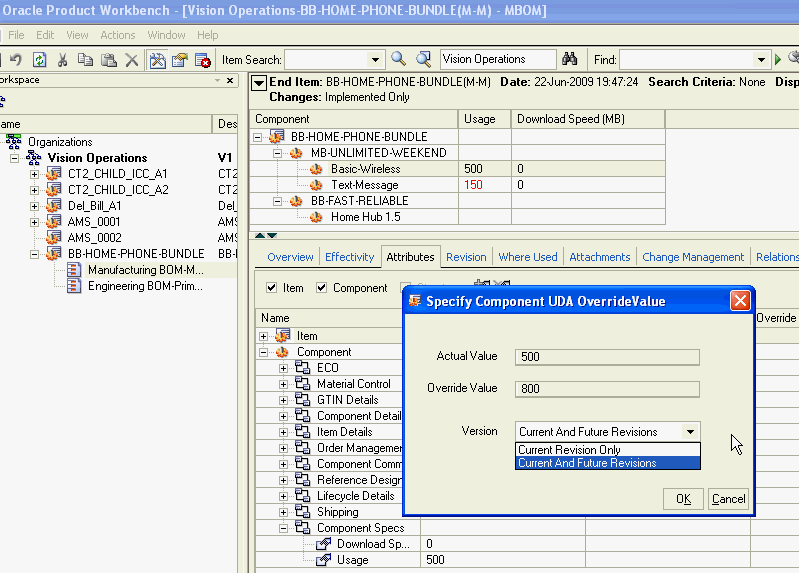The image size is (799, 573).
Task: Click the hammer and wrench tools icon
Action: (x=157, y=60)
